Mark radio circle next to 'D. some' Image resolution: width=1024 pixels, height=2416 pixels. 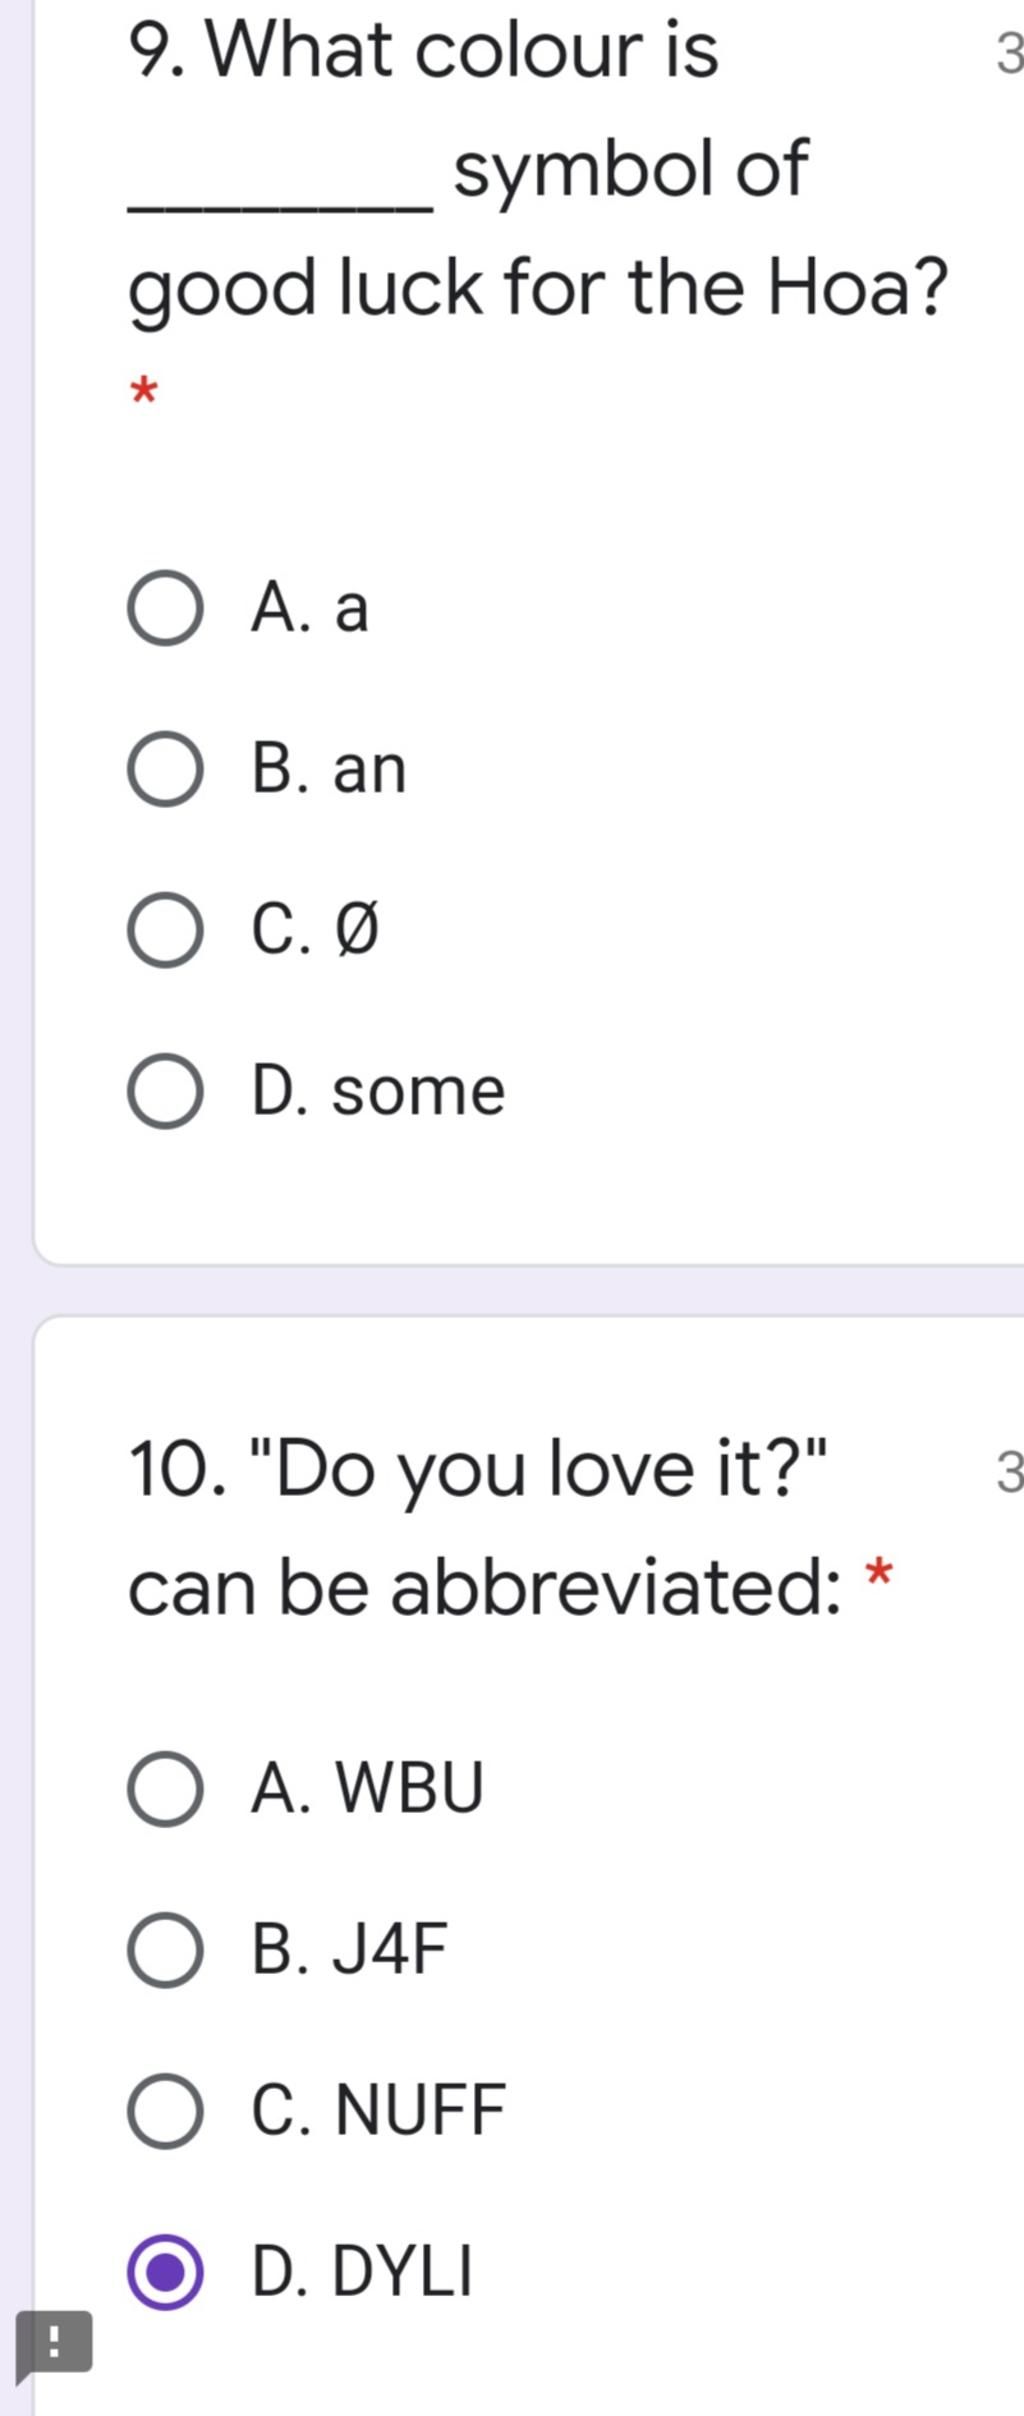pos(165,1091)
